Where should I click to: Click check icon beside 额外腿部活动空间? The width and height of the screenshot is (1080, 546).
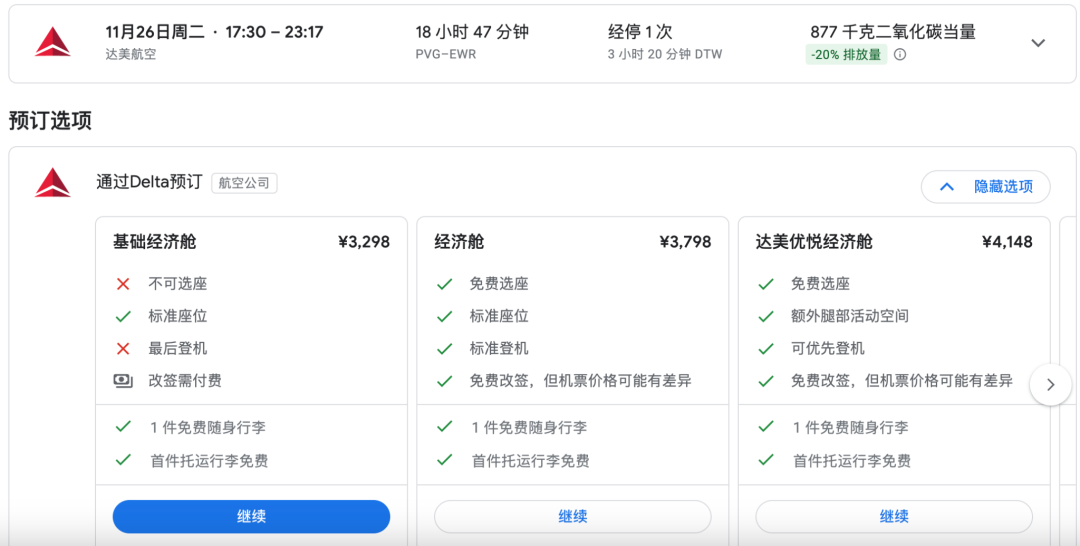[x=766, y=316]
